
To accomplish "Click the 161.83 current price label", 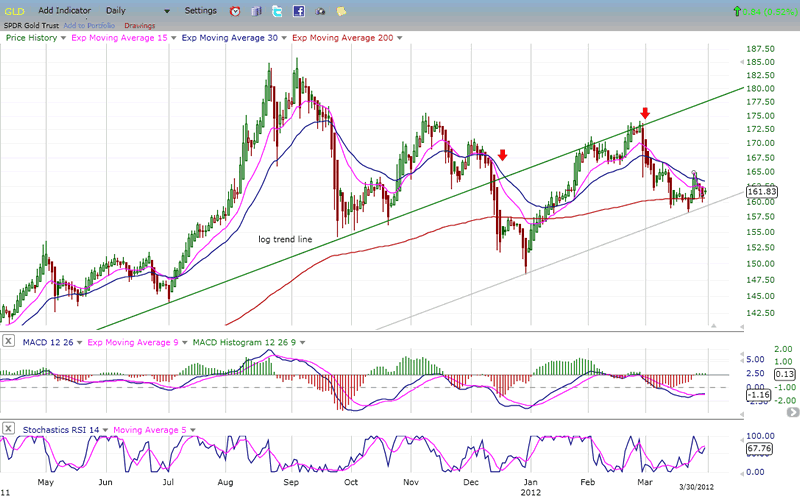I will point(762,192).
